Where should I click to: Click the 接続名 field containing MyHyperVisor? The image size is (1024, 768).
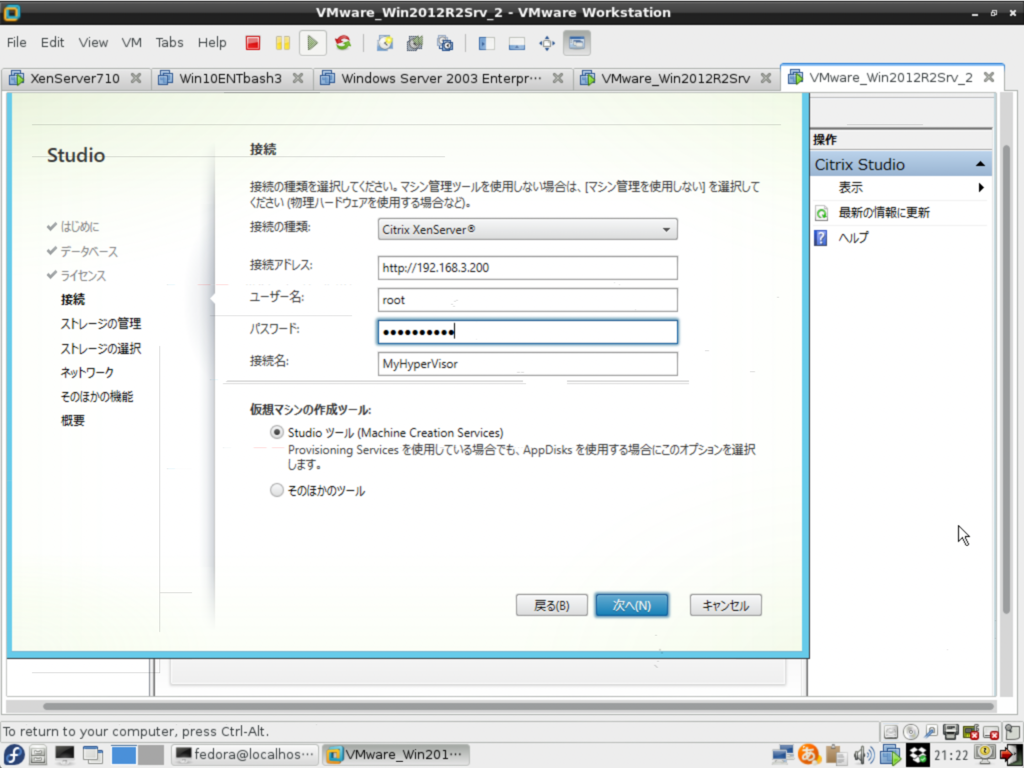point(528,364)
